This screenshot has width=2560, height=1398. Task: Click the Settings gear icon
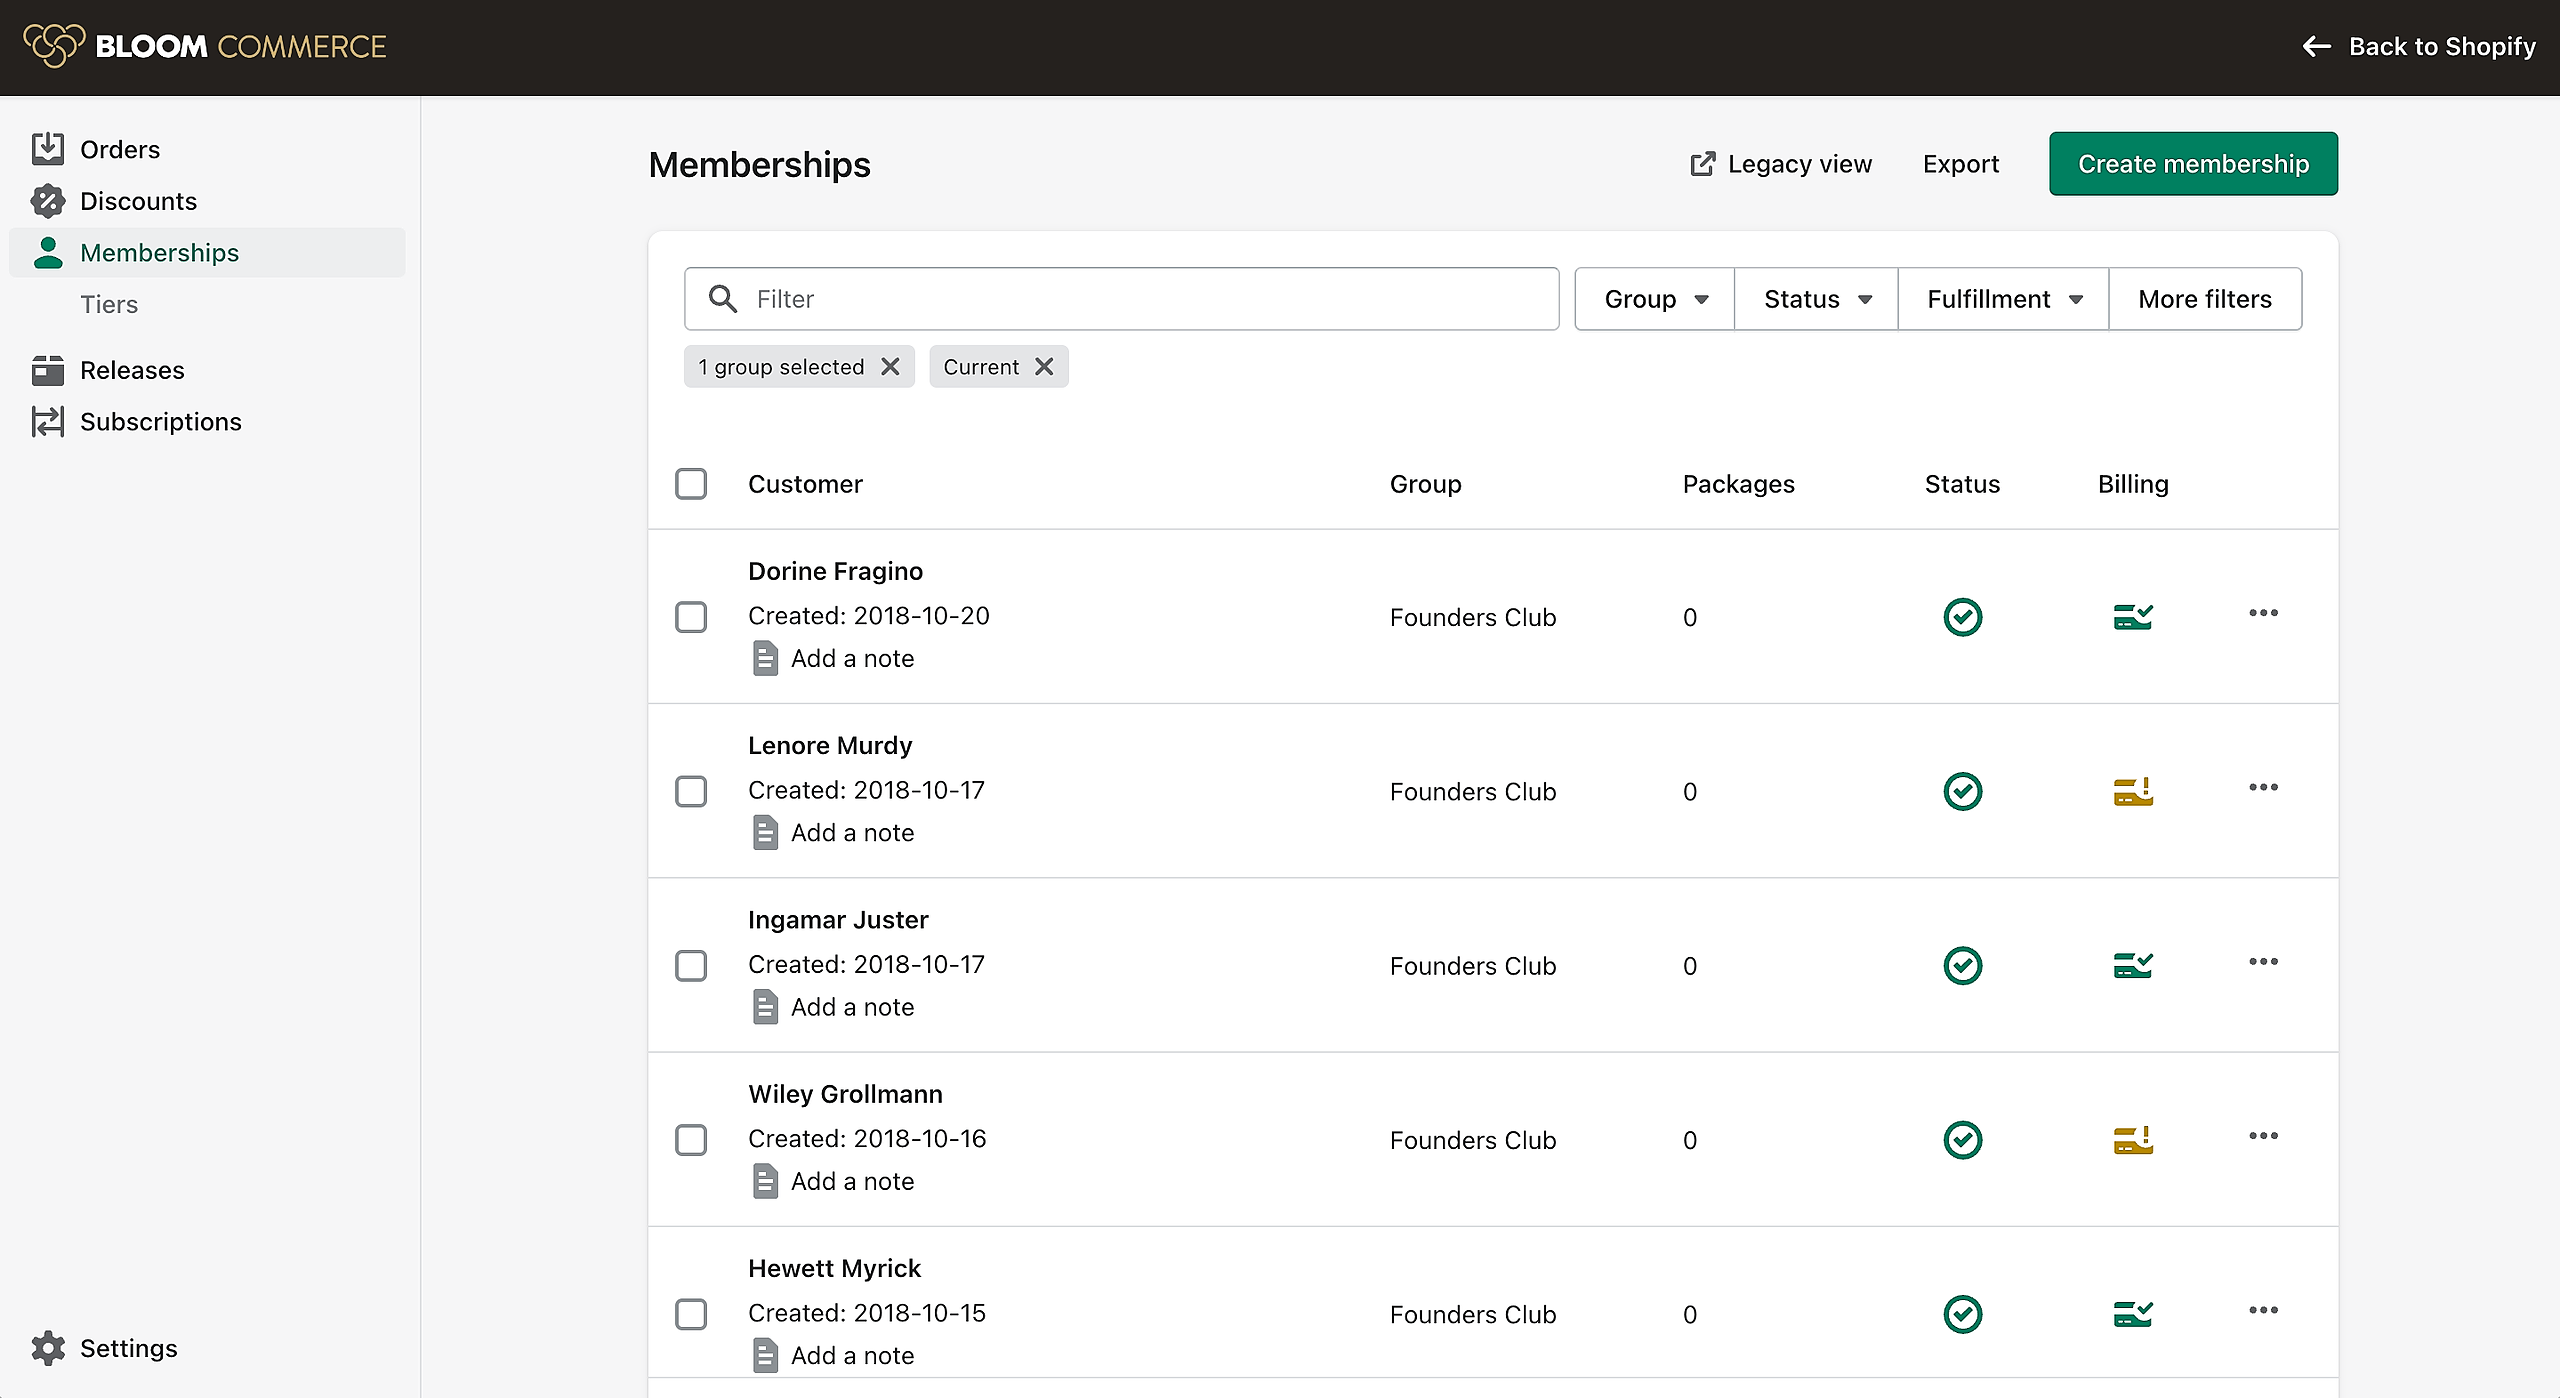pos(47,1348)
